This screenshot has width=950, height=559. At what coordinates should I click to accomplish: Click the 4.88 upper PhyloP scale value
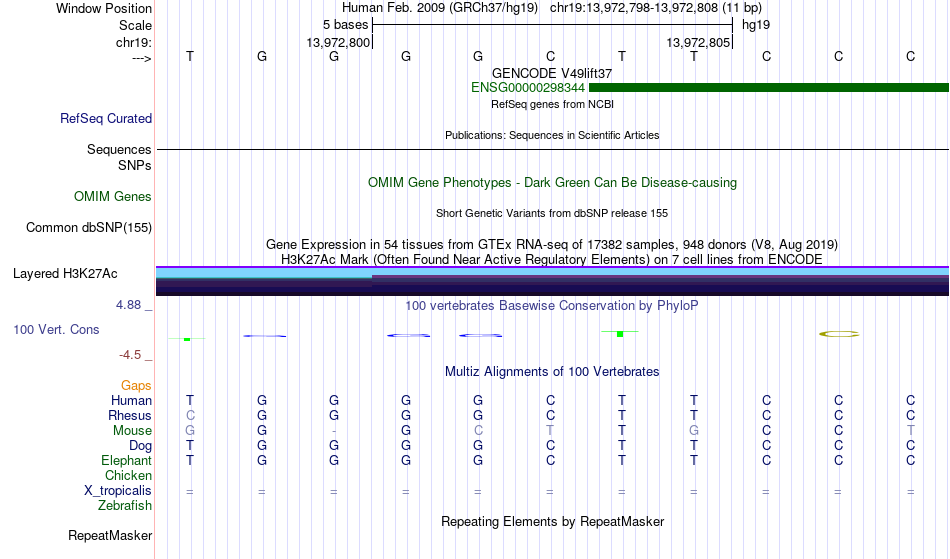coord(128,305)
